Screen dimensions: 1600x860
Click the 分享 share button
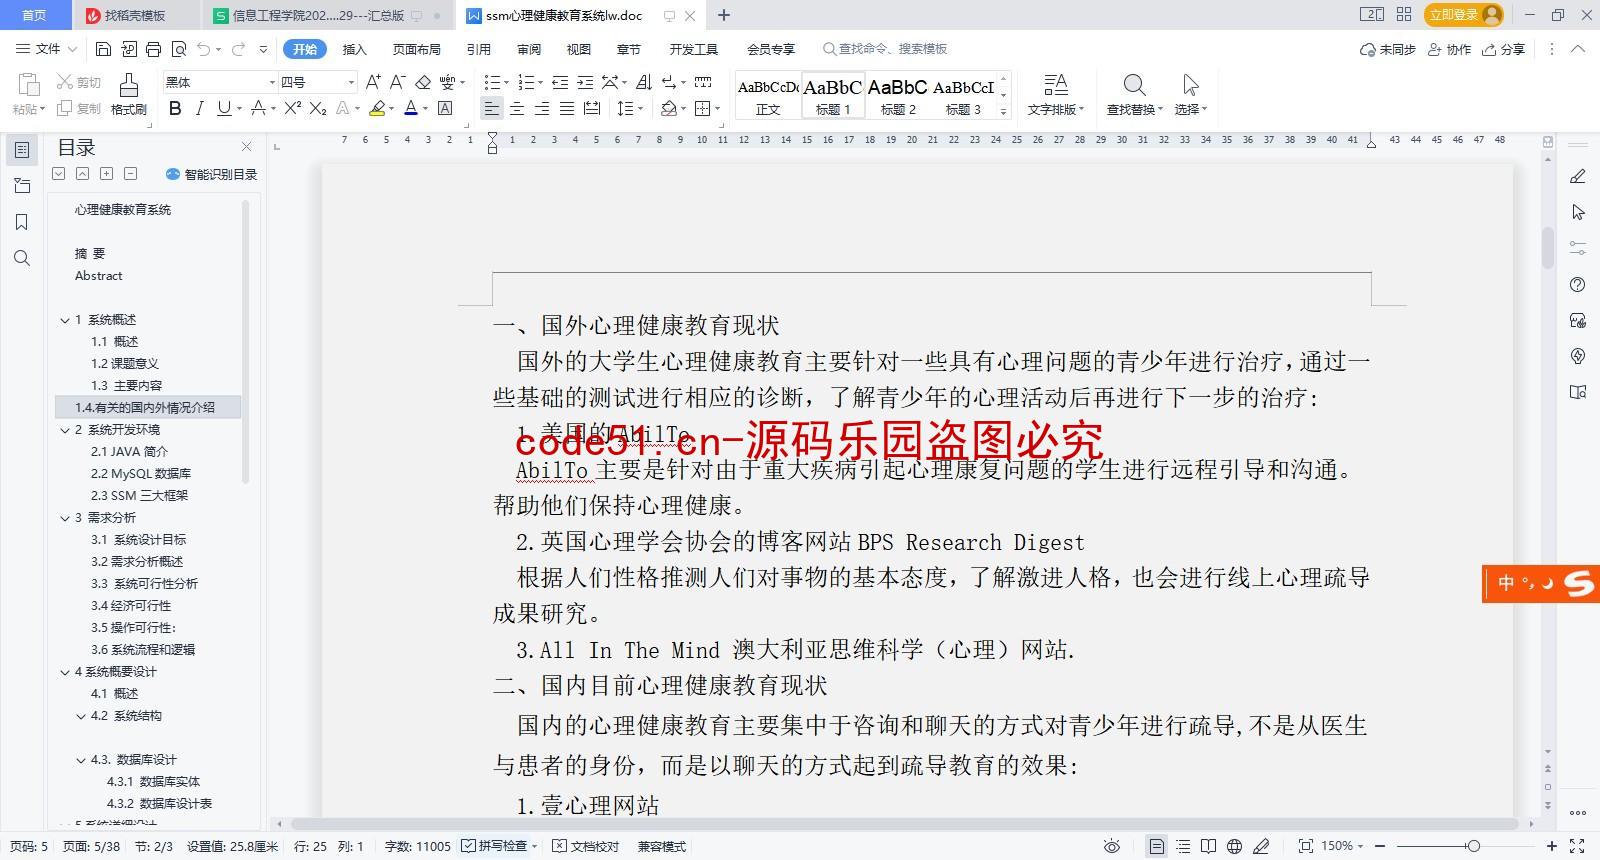(x=1504, y=49)
